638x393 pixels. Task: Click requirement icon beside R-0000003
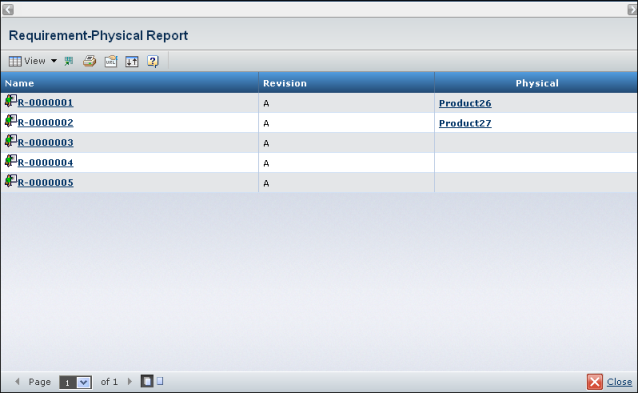(11, 141)
